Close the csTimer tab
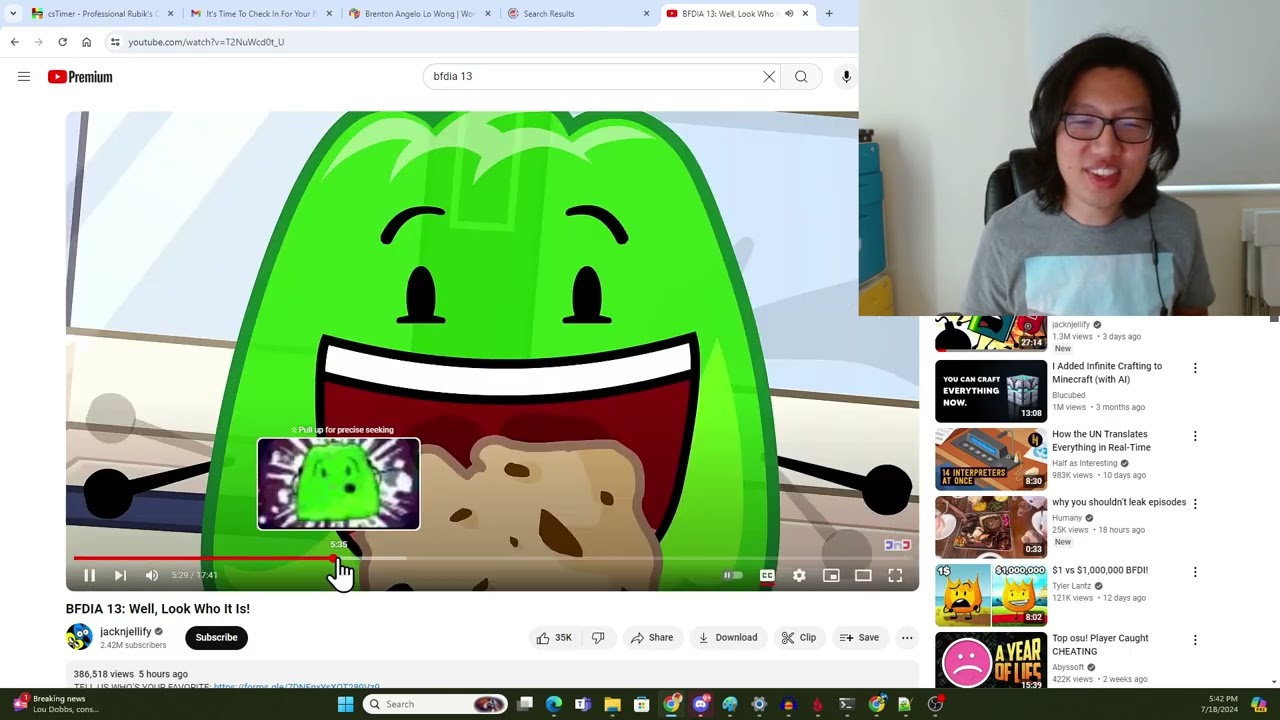This screenshot has height=720, width=1280. (171, 14)
